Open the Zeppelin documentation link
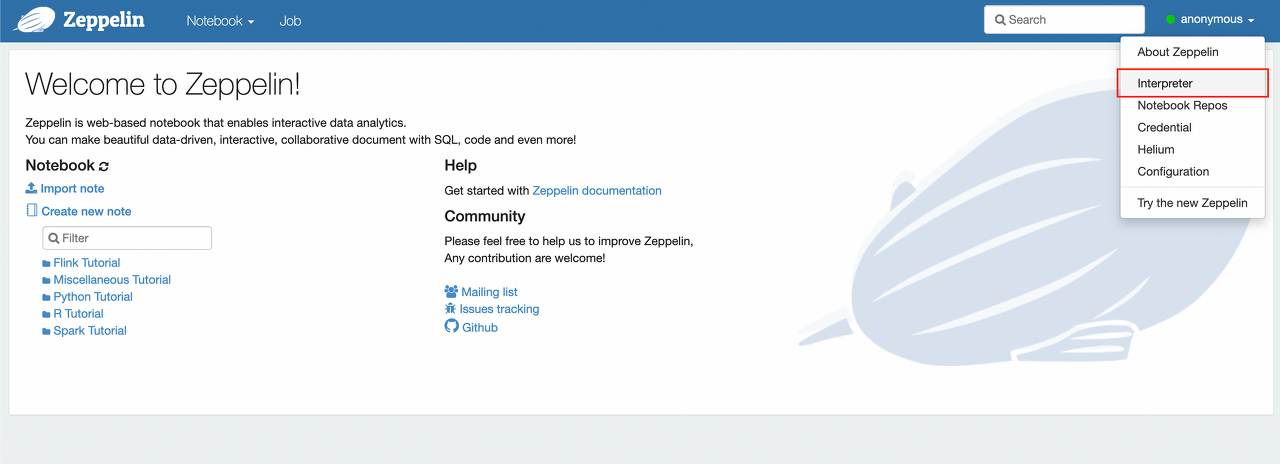 click(597, 190)
